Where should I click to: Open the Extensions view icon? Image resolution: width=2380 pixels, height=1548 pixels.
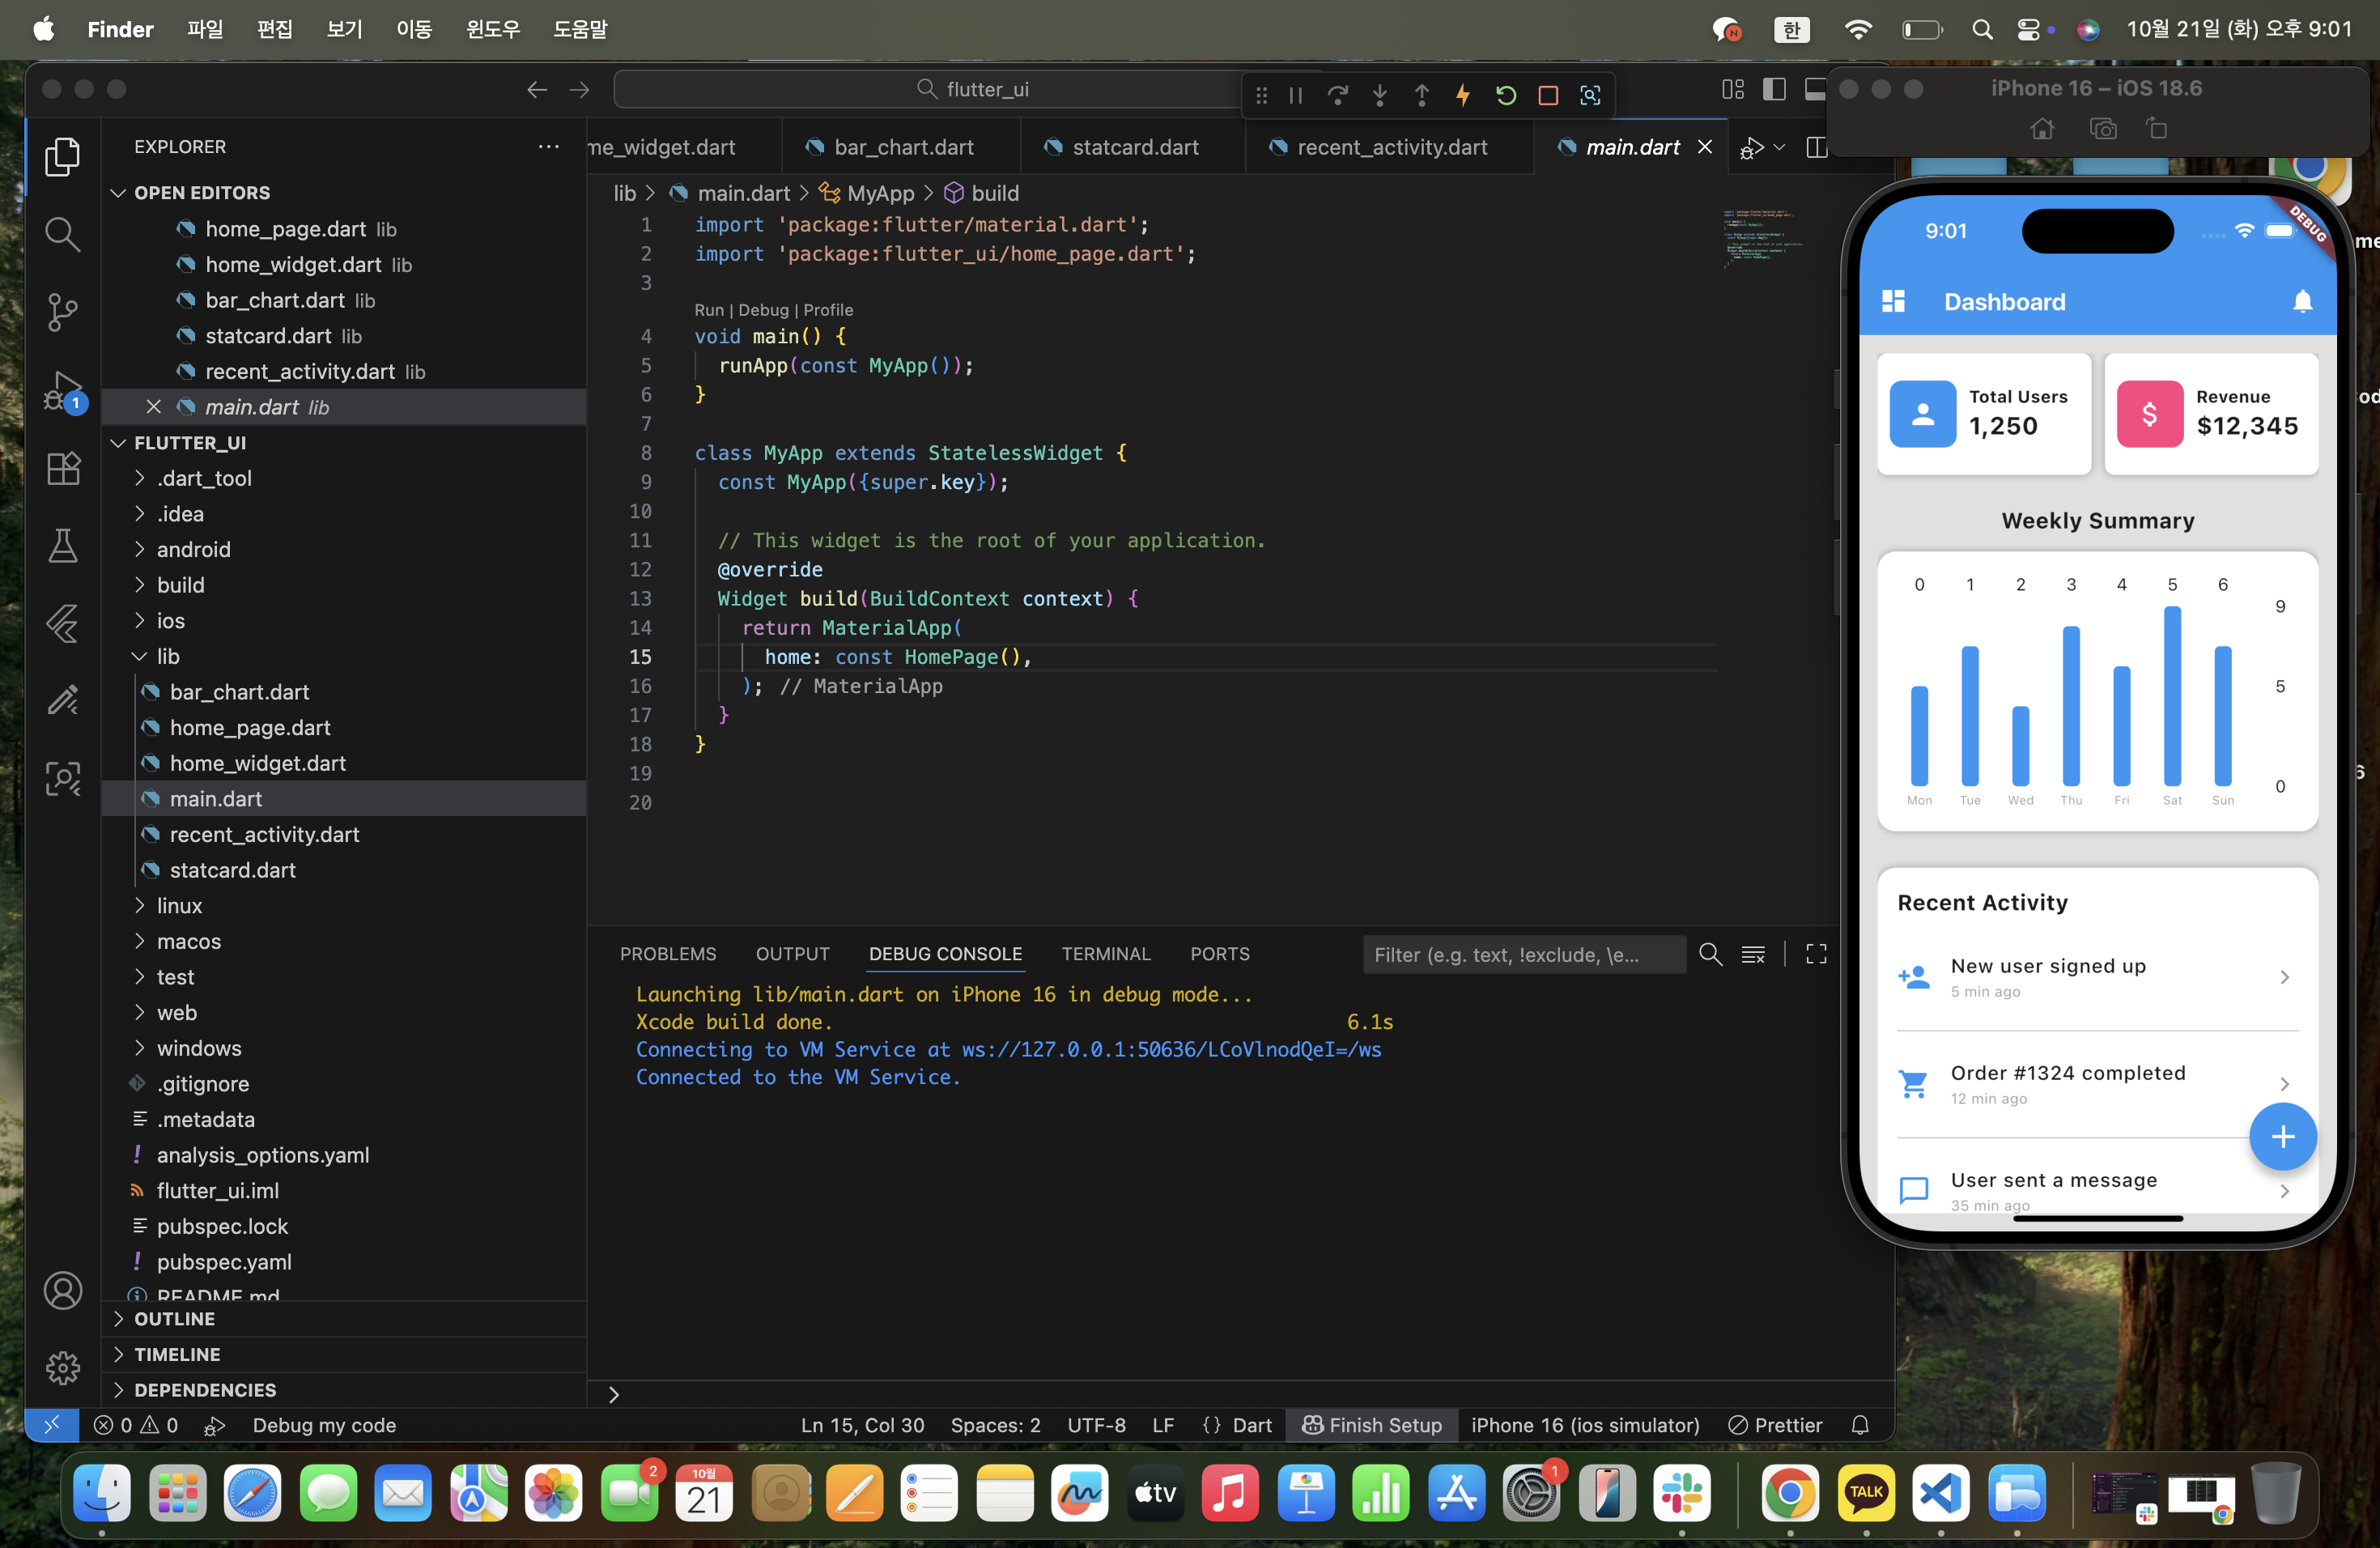pos(62,468)
